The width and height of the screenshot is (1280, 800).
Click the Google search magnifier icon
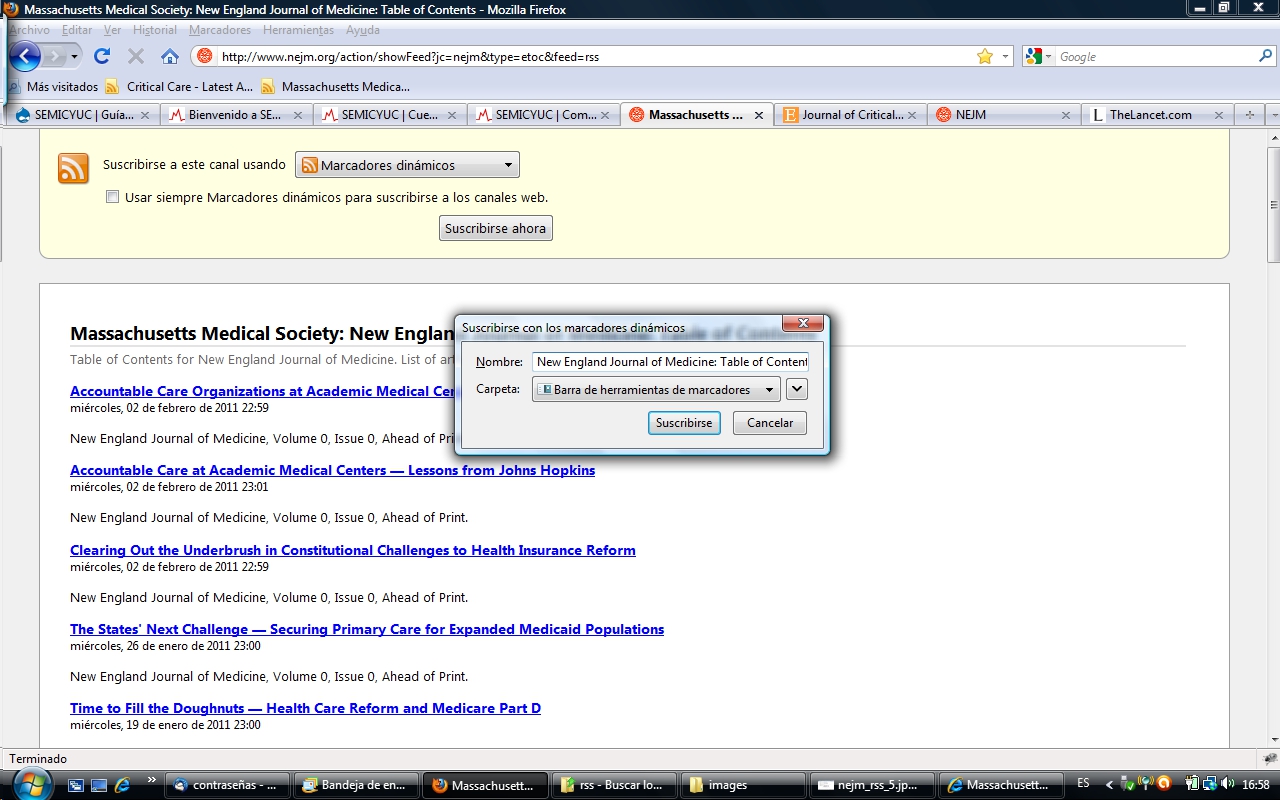coord(1266,56)
